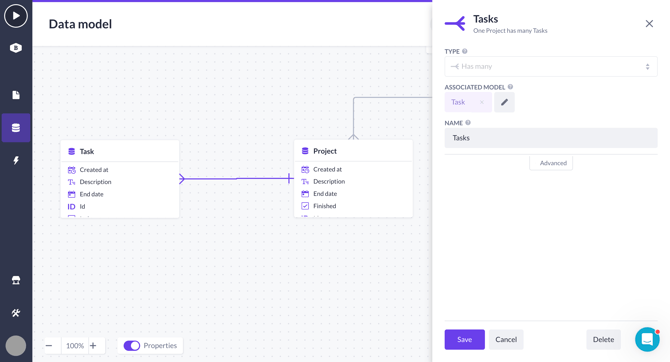670x362 pixels.
Task: Open the Has many type dropdown
Action: [551, 66]
